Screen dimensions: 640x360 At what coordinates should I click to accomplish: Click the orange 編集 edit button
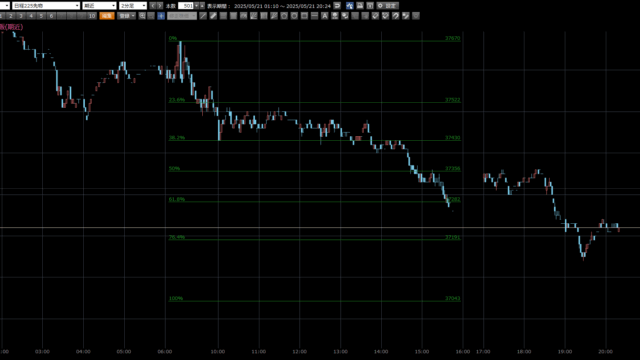click(107, 16)
